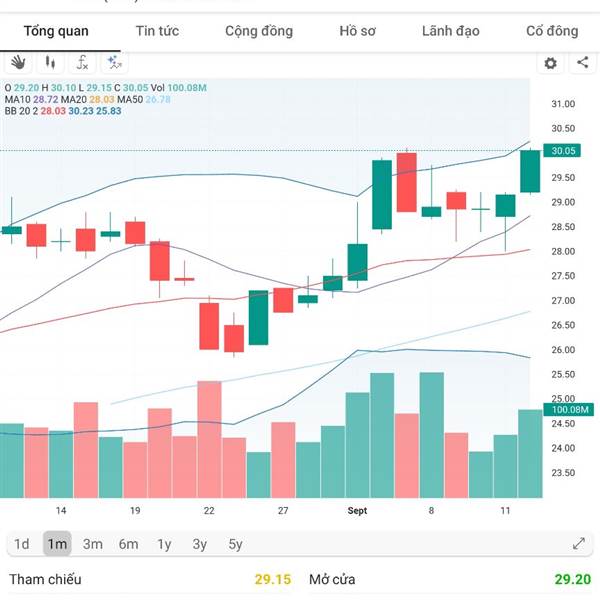
Task: Select the 3m time range
Action: 93,544
